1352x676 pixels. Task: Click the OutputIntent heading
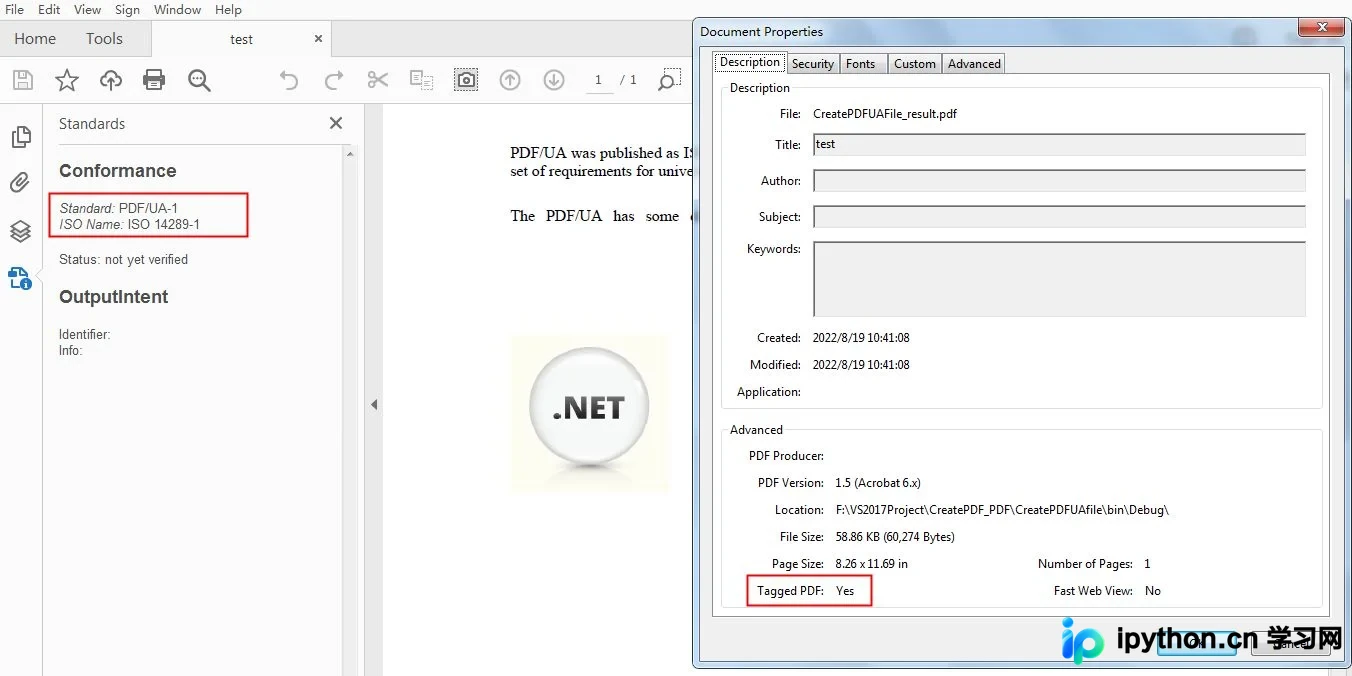tap(113, 297)
